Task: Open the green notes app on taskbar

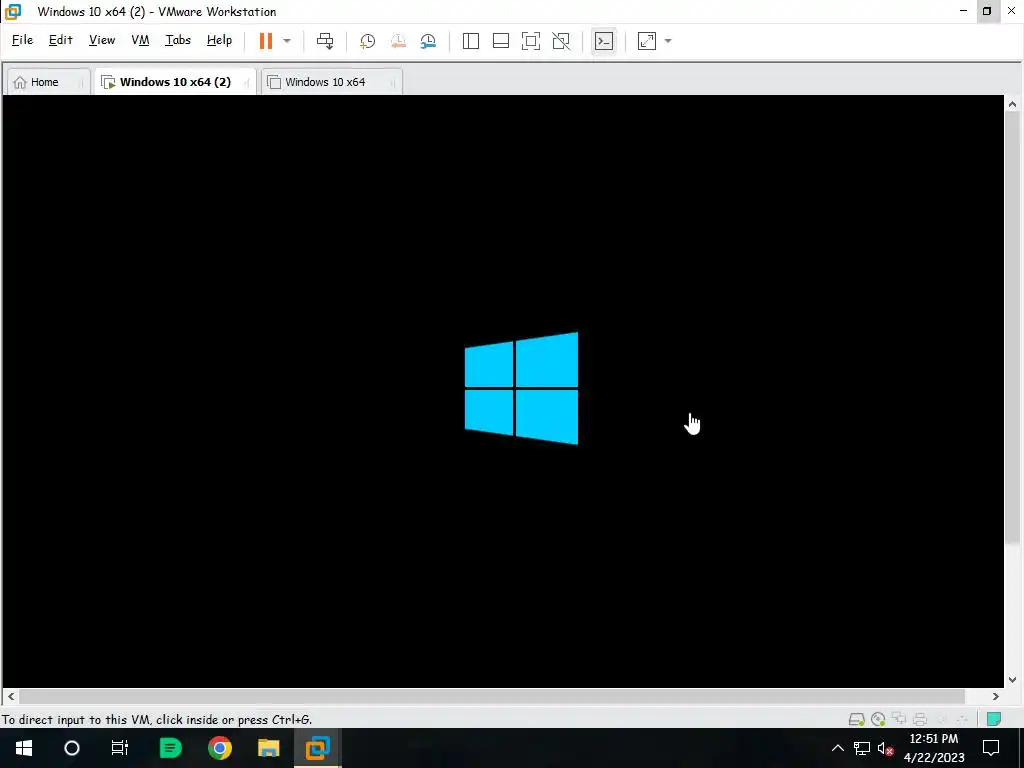Action: [x=170, y=748]
